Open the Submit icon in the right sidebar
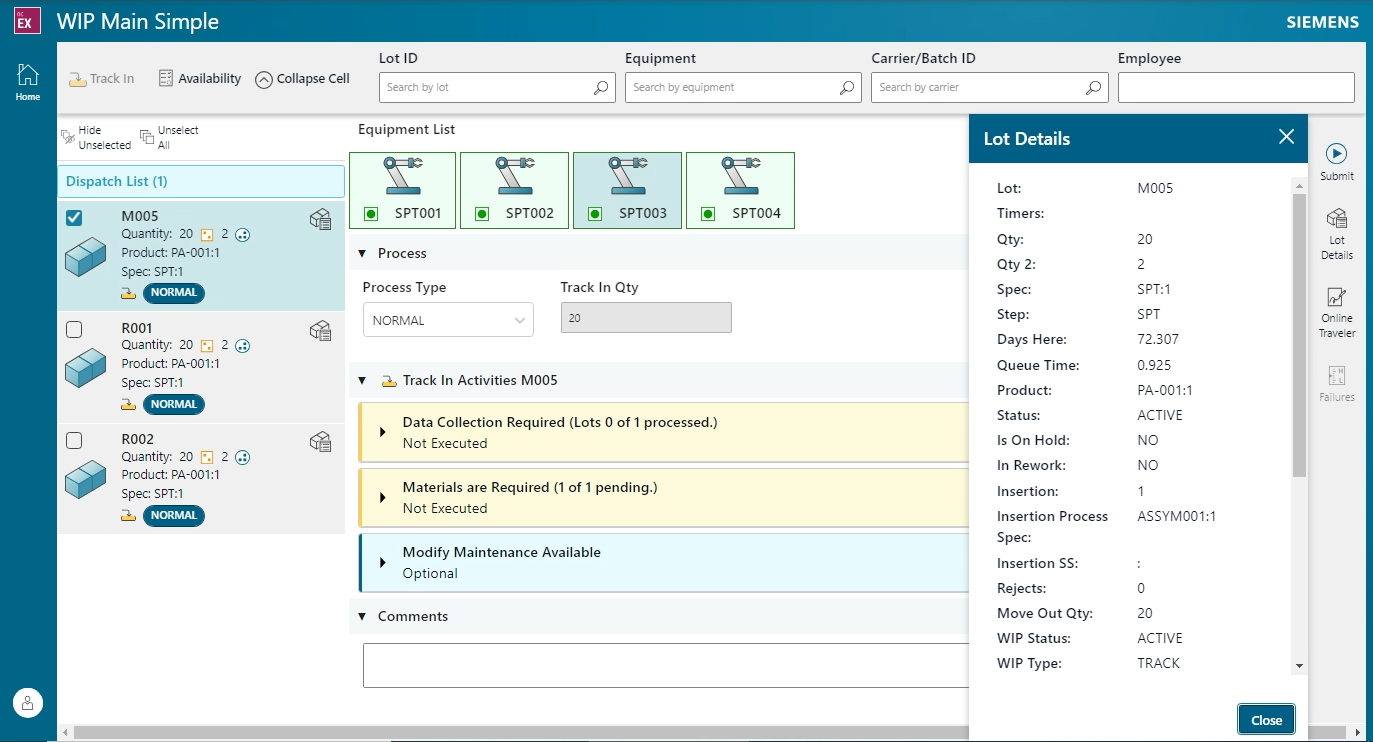 pos(1337,160)
